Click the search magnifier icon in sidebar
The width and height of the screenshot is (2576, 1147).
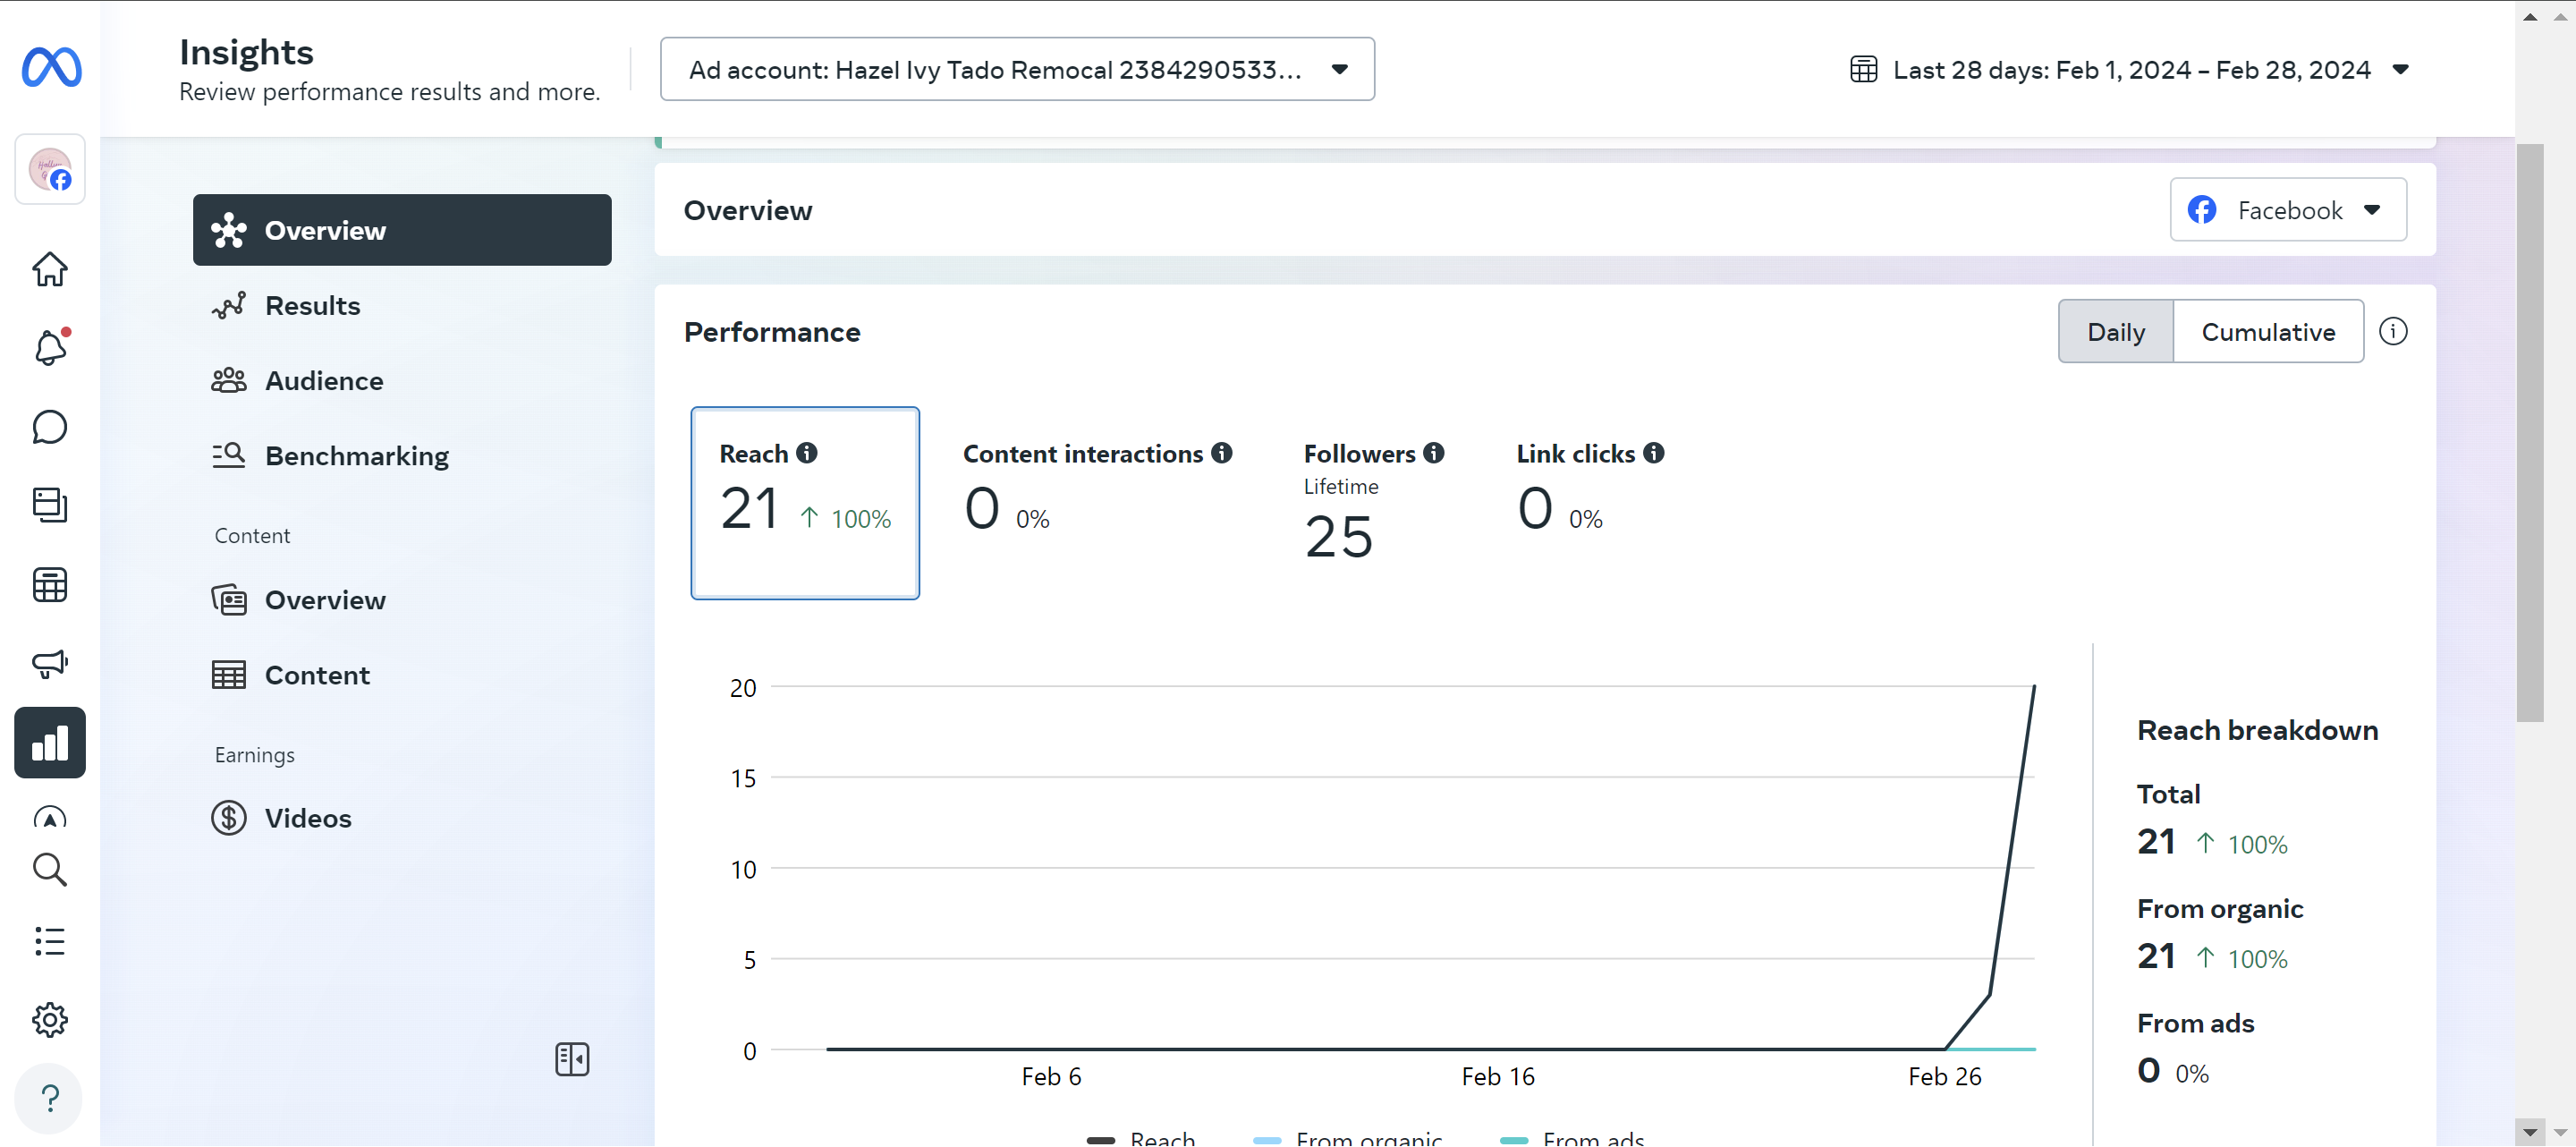point(50,870)
